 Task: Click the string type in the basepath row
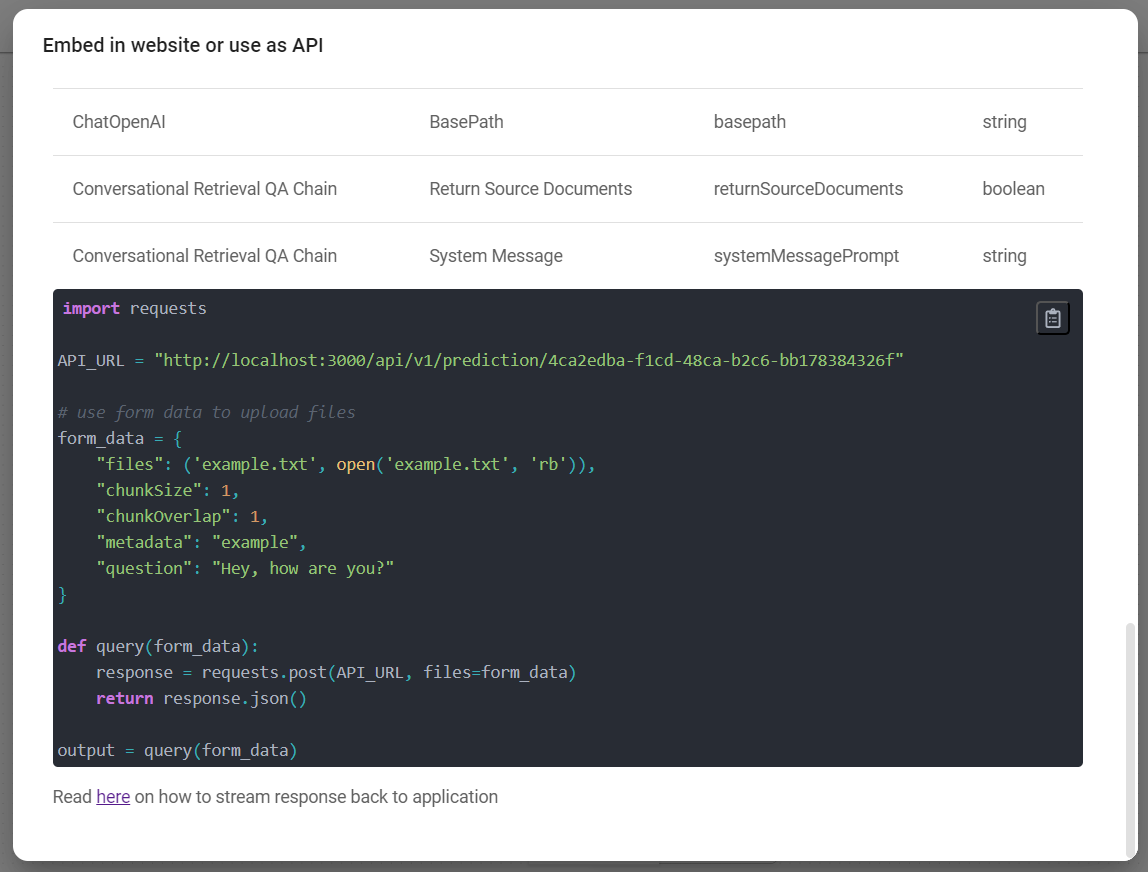(x=1004, y=122)
